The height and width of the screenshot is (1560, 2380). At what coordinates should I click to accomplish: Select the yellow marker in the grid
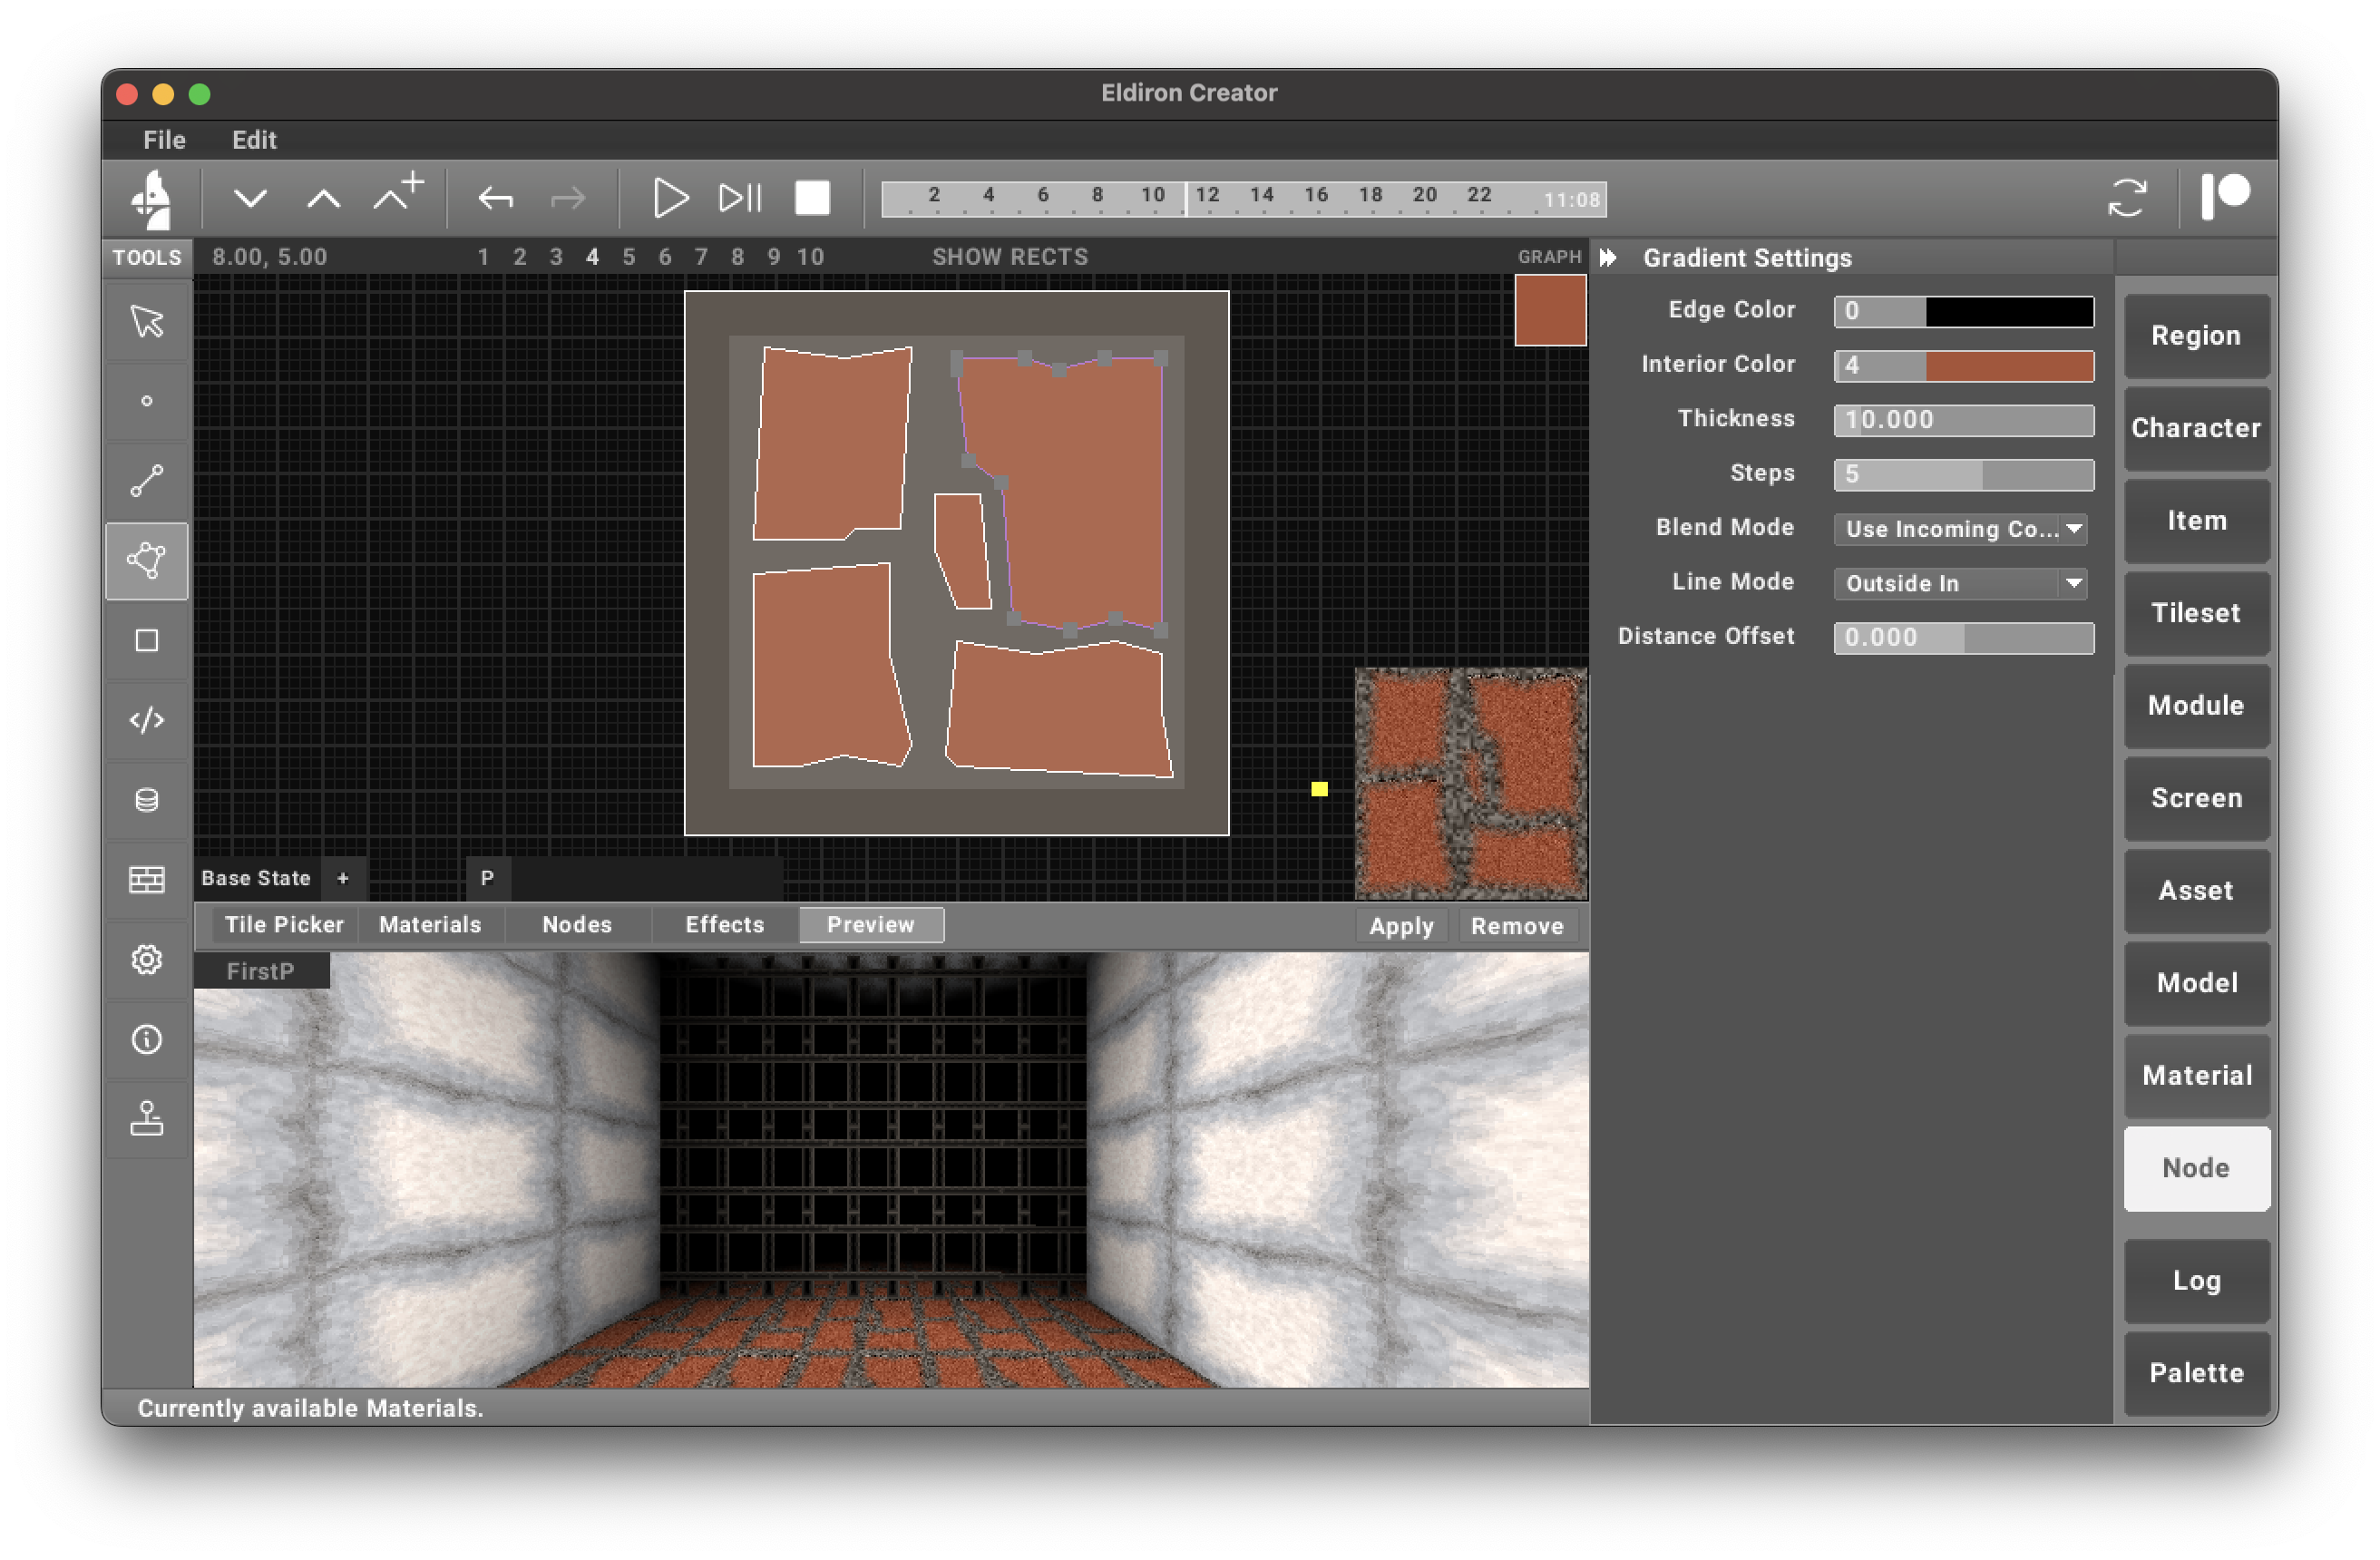[x=1319, y=789]
